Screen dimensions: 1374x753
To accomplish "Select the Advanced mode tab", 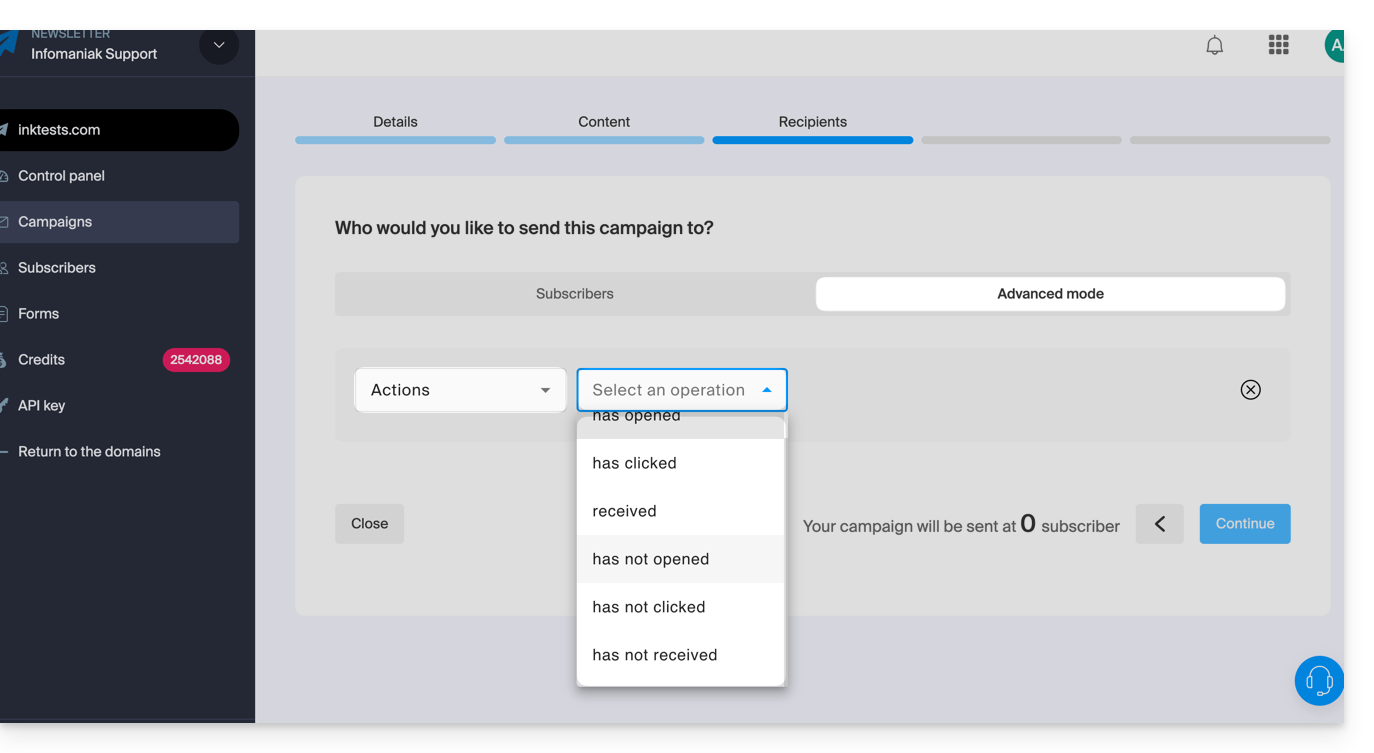I will tap(1050, 294).
